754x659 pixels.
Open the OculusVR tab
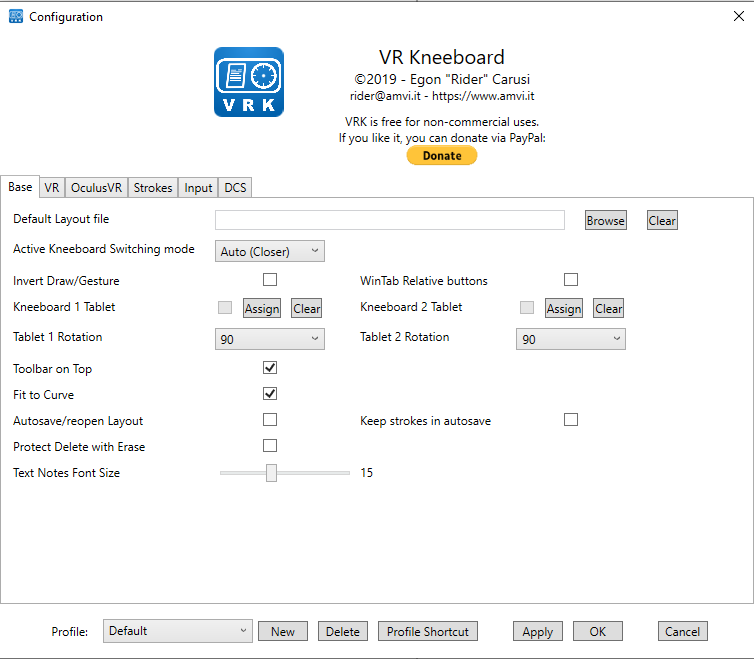[x=96, y=188]
